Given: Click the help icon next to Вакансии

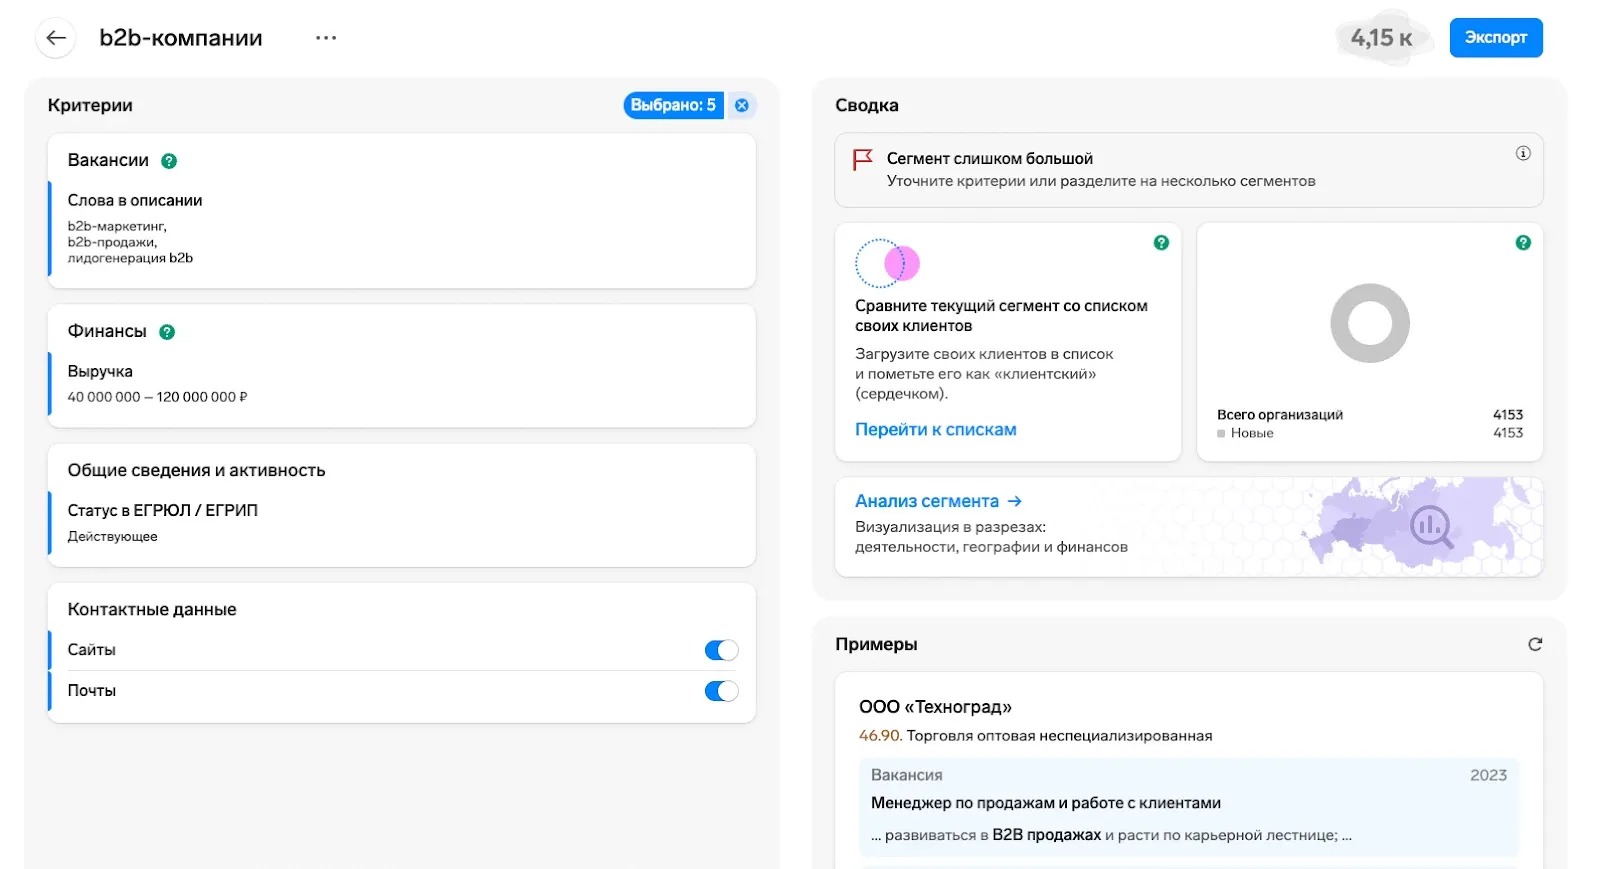Looking at the screenshot, I should (x=169, y=161).
